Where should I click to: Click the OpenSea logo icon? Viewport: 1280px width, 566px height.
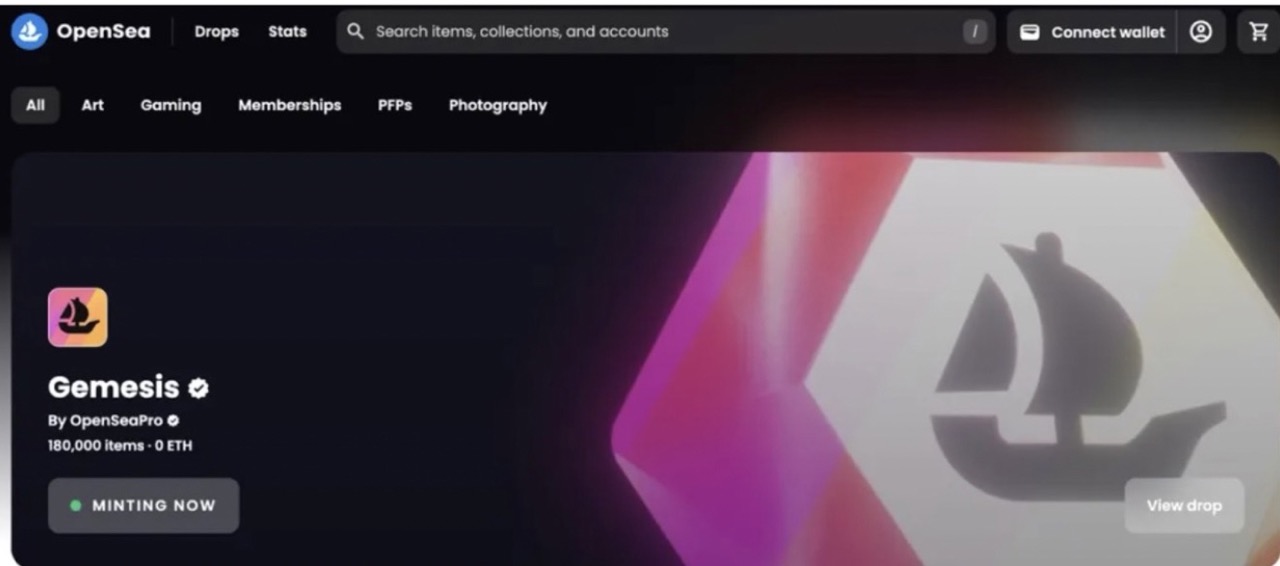29,31
